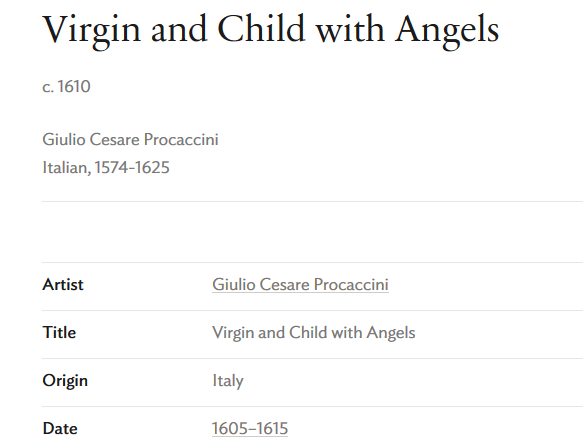Click the Italian, 1574–1625 nationality line

point(106,167)
